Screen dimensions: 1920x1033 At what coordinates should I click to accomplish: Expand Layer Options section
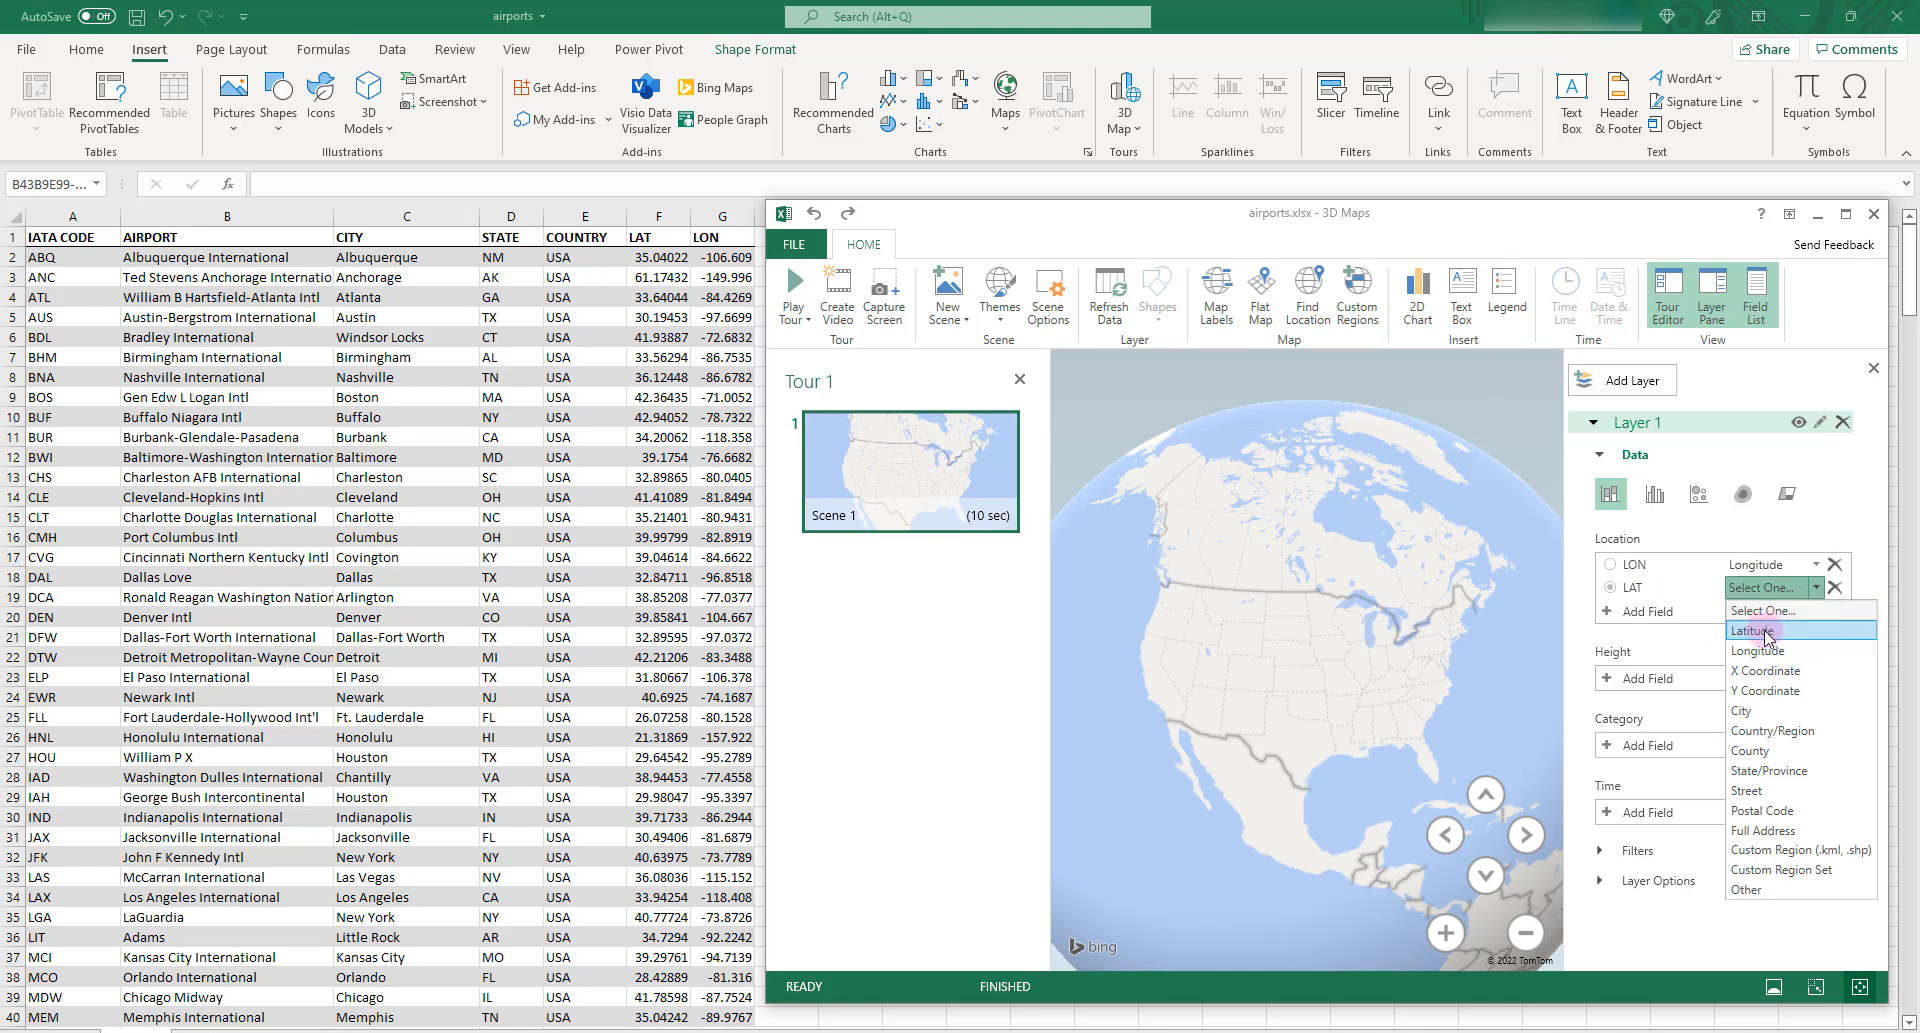(1600, 880)
